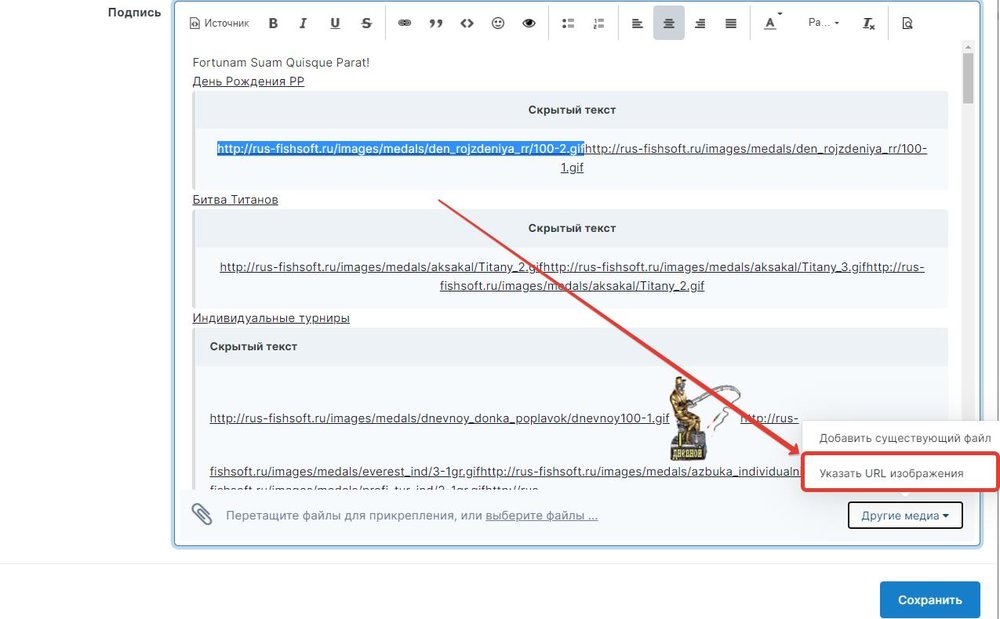1000x619 pixels.
Task: Open the Другие медиа dropdown
Action: (x=905, y=515)
